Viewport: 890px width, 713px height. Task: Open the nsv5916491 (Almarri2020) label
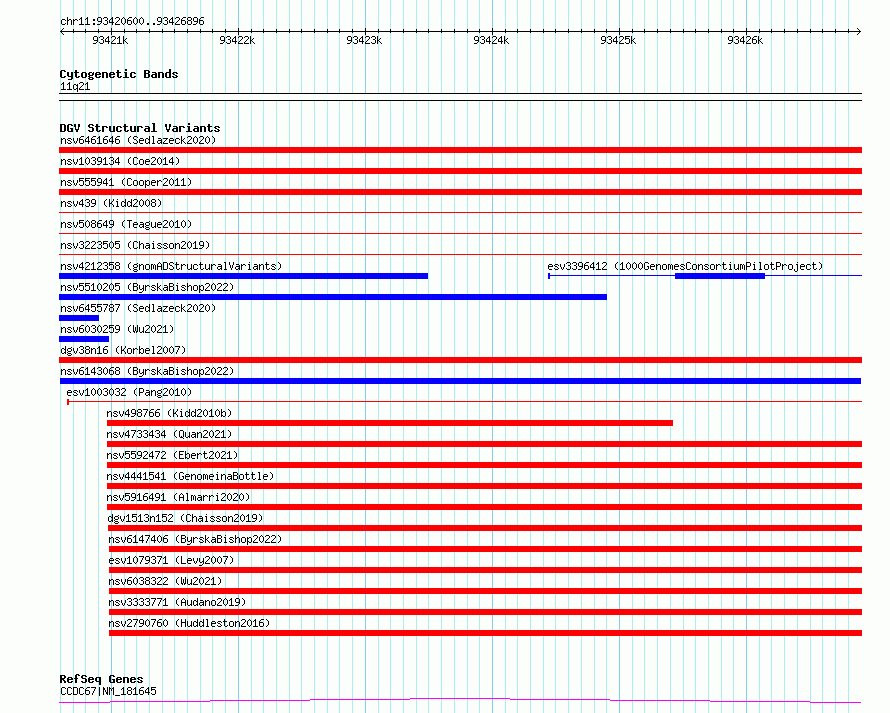[178, 497]
